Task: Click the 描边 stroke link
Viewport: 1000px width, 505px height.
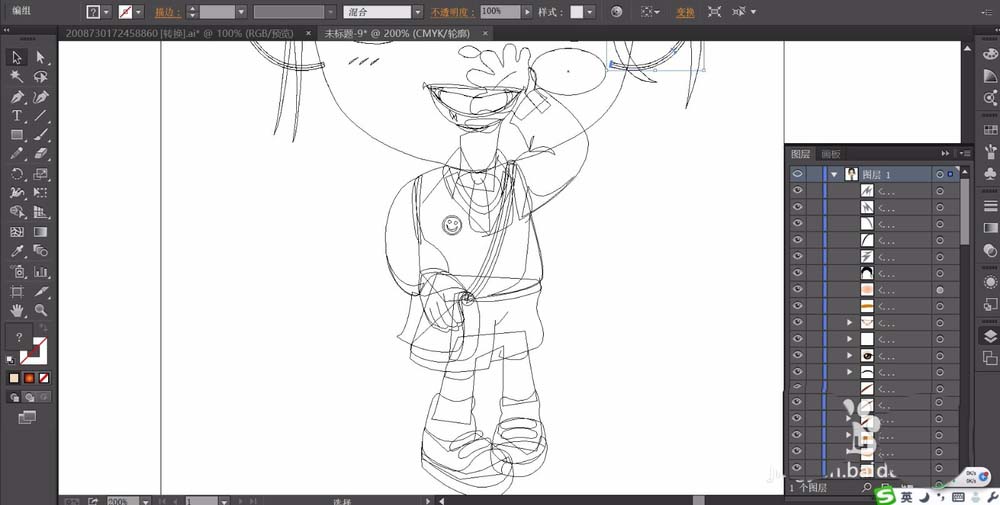Action: tap(166, 12)
